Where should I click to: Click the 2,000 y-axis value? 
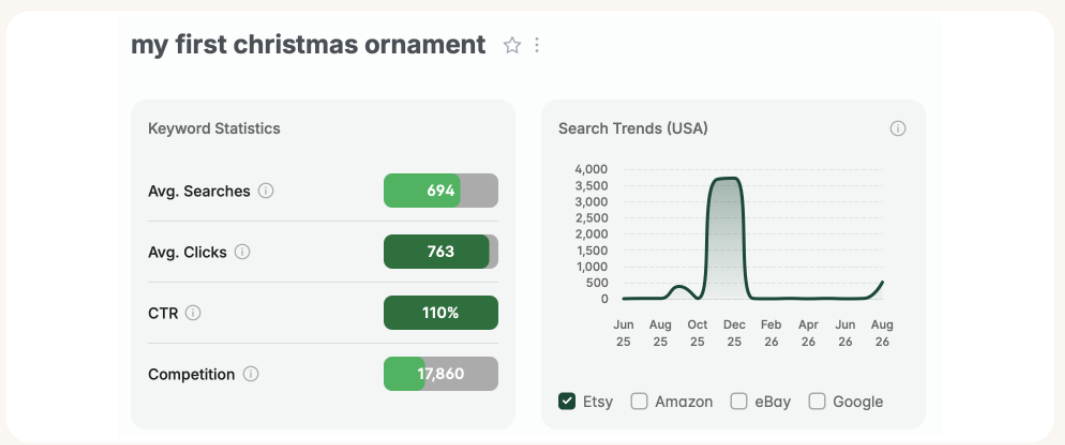point(591,234)
